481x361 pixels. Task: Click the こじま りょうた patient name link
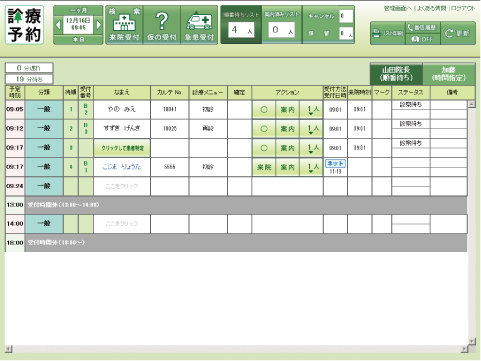pos(122,167)
